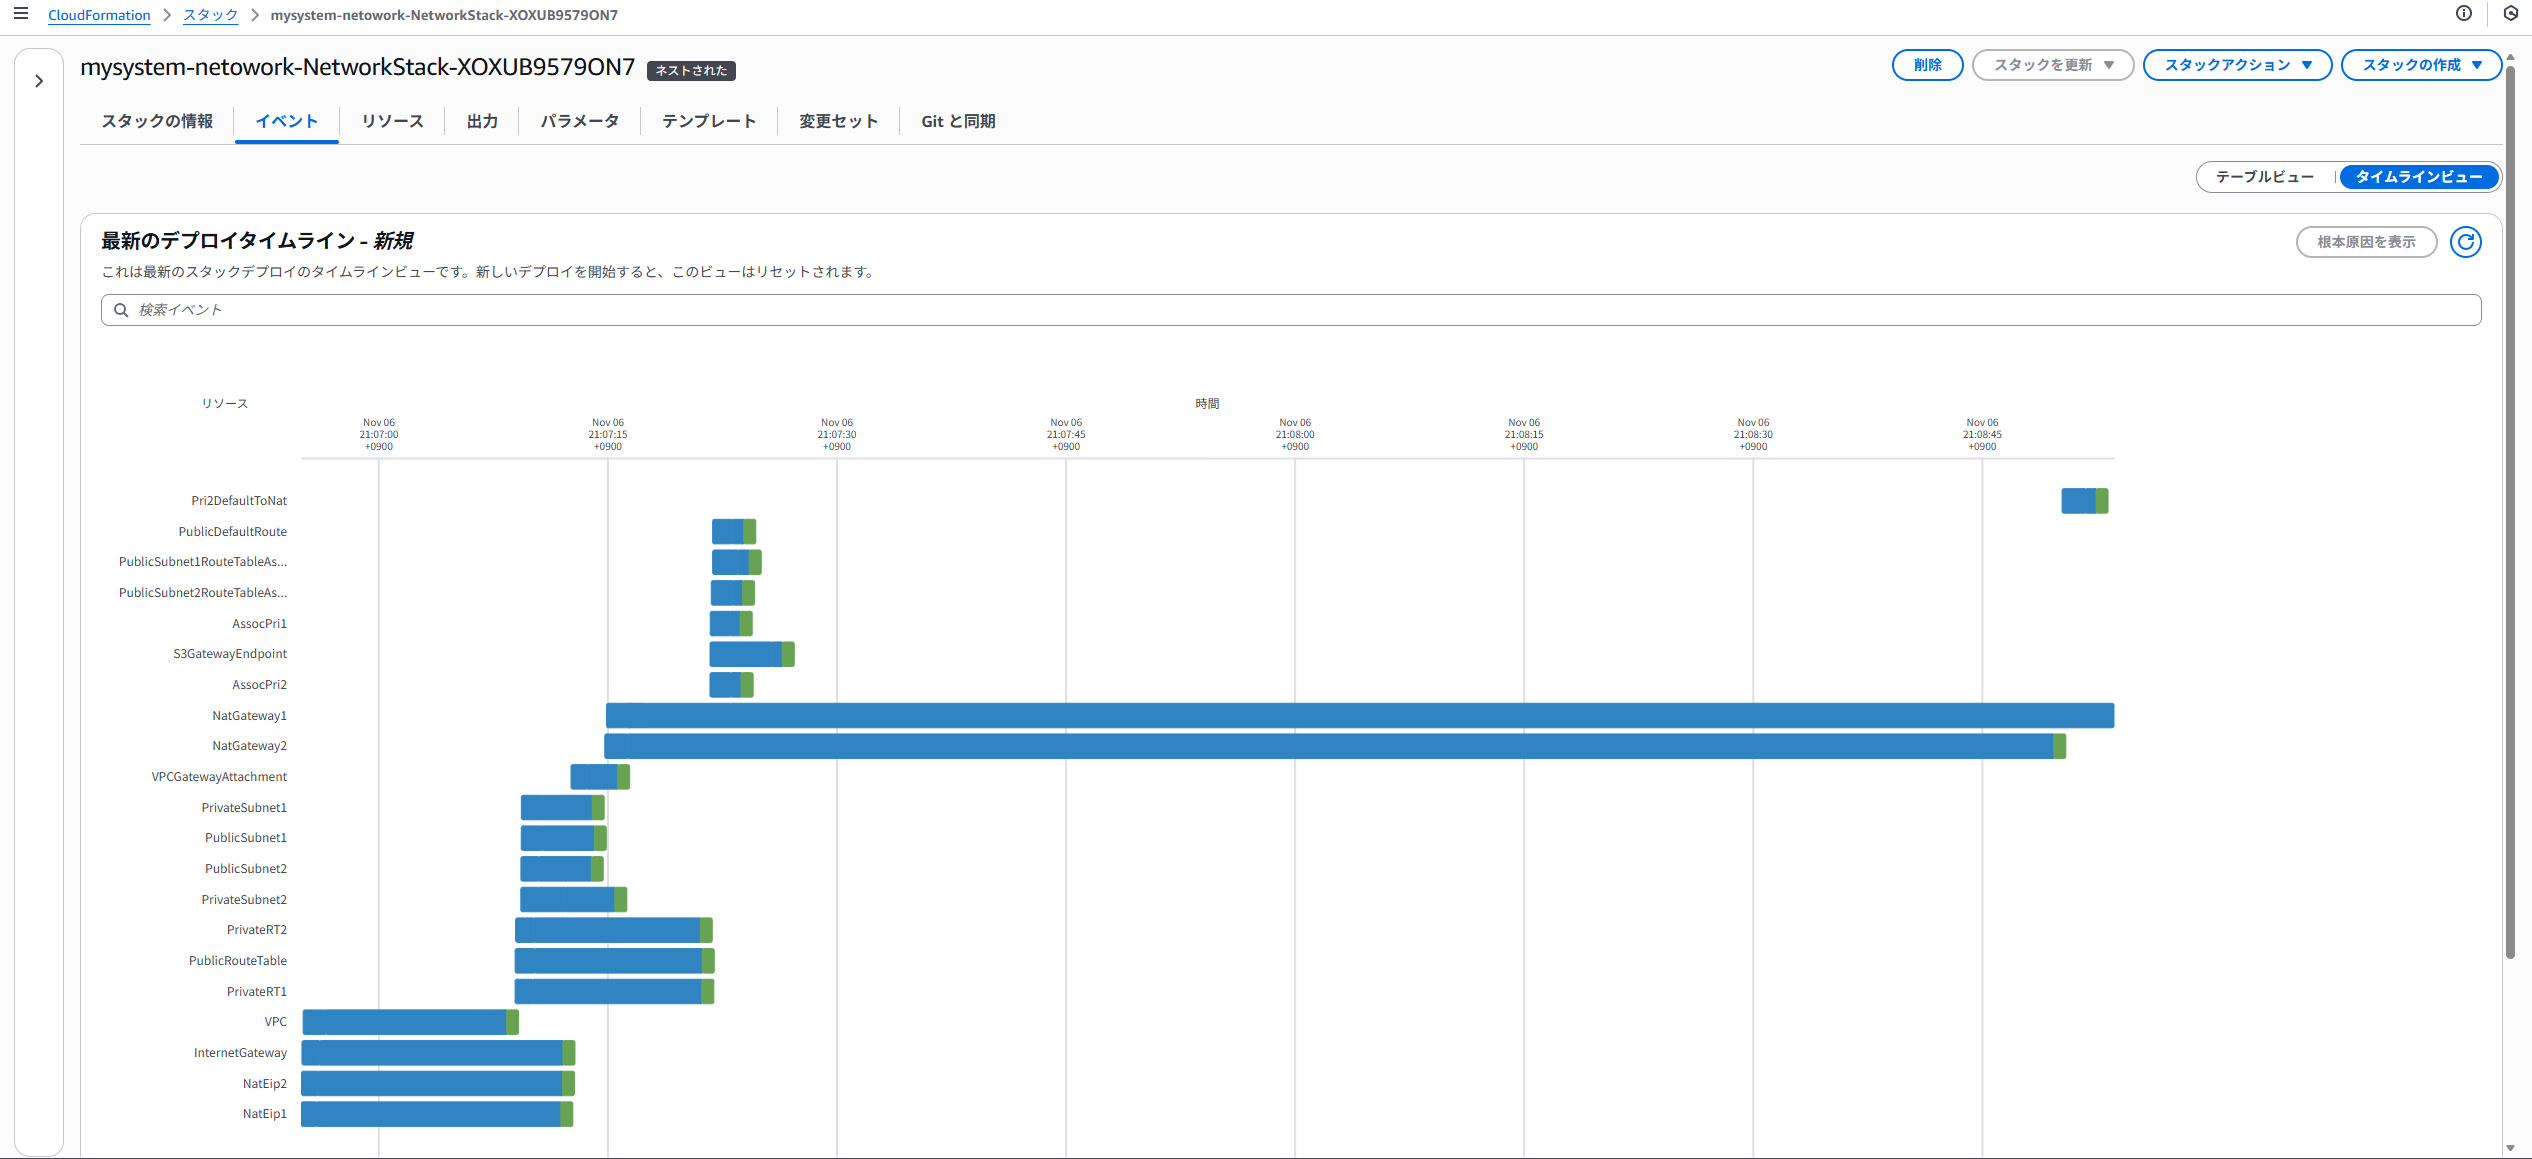Viewport: 2532px width, 1159px height.
Task: Click the refresh timeline icon
Action: (x=2465, y=242)
